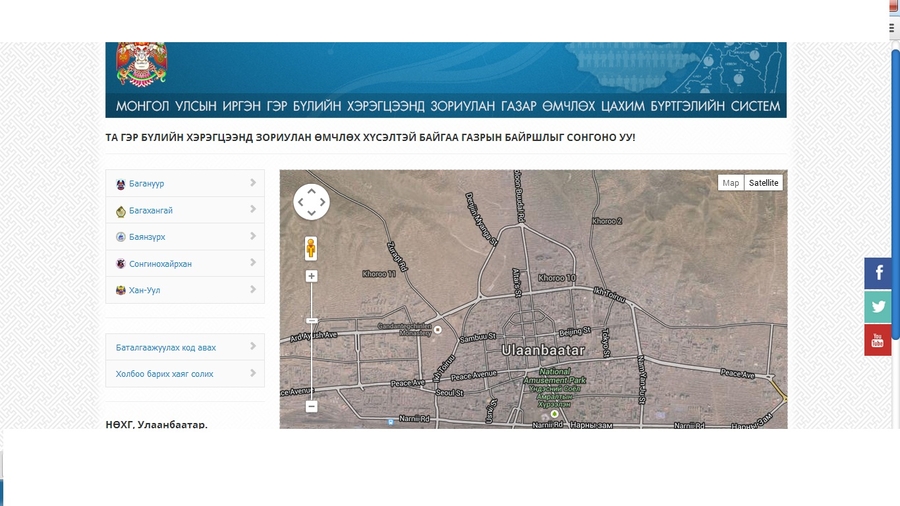Open Холбоо барих хаяг солих link
Viewport: 900px width, 506px height.
click(164, 374)
